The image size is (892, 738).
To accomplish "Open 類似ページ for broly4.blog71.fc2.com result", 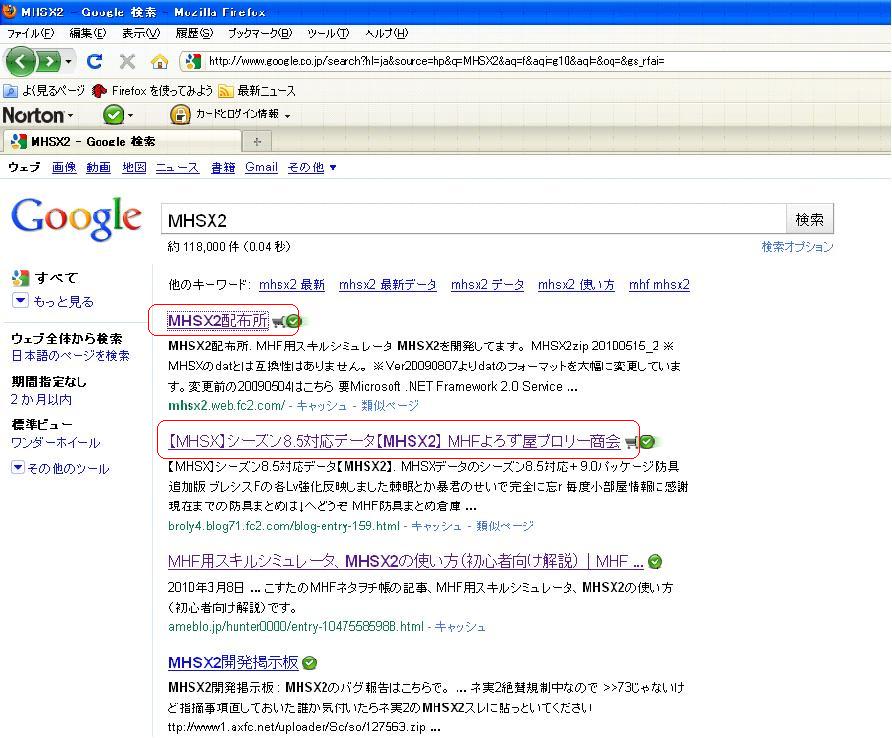I will click(x=505, y=526).
